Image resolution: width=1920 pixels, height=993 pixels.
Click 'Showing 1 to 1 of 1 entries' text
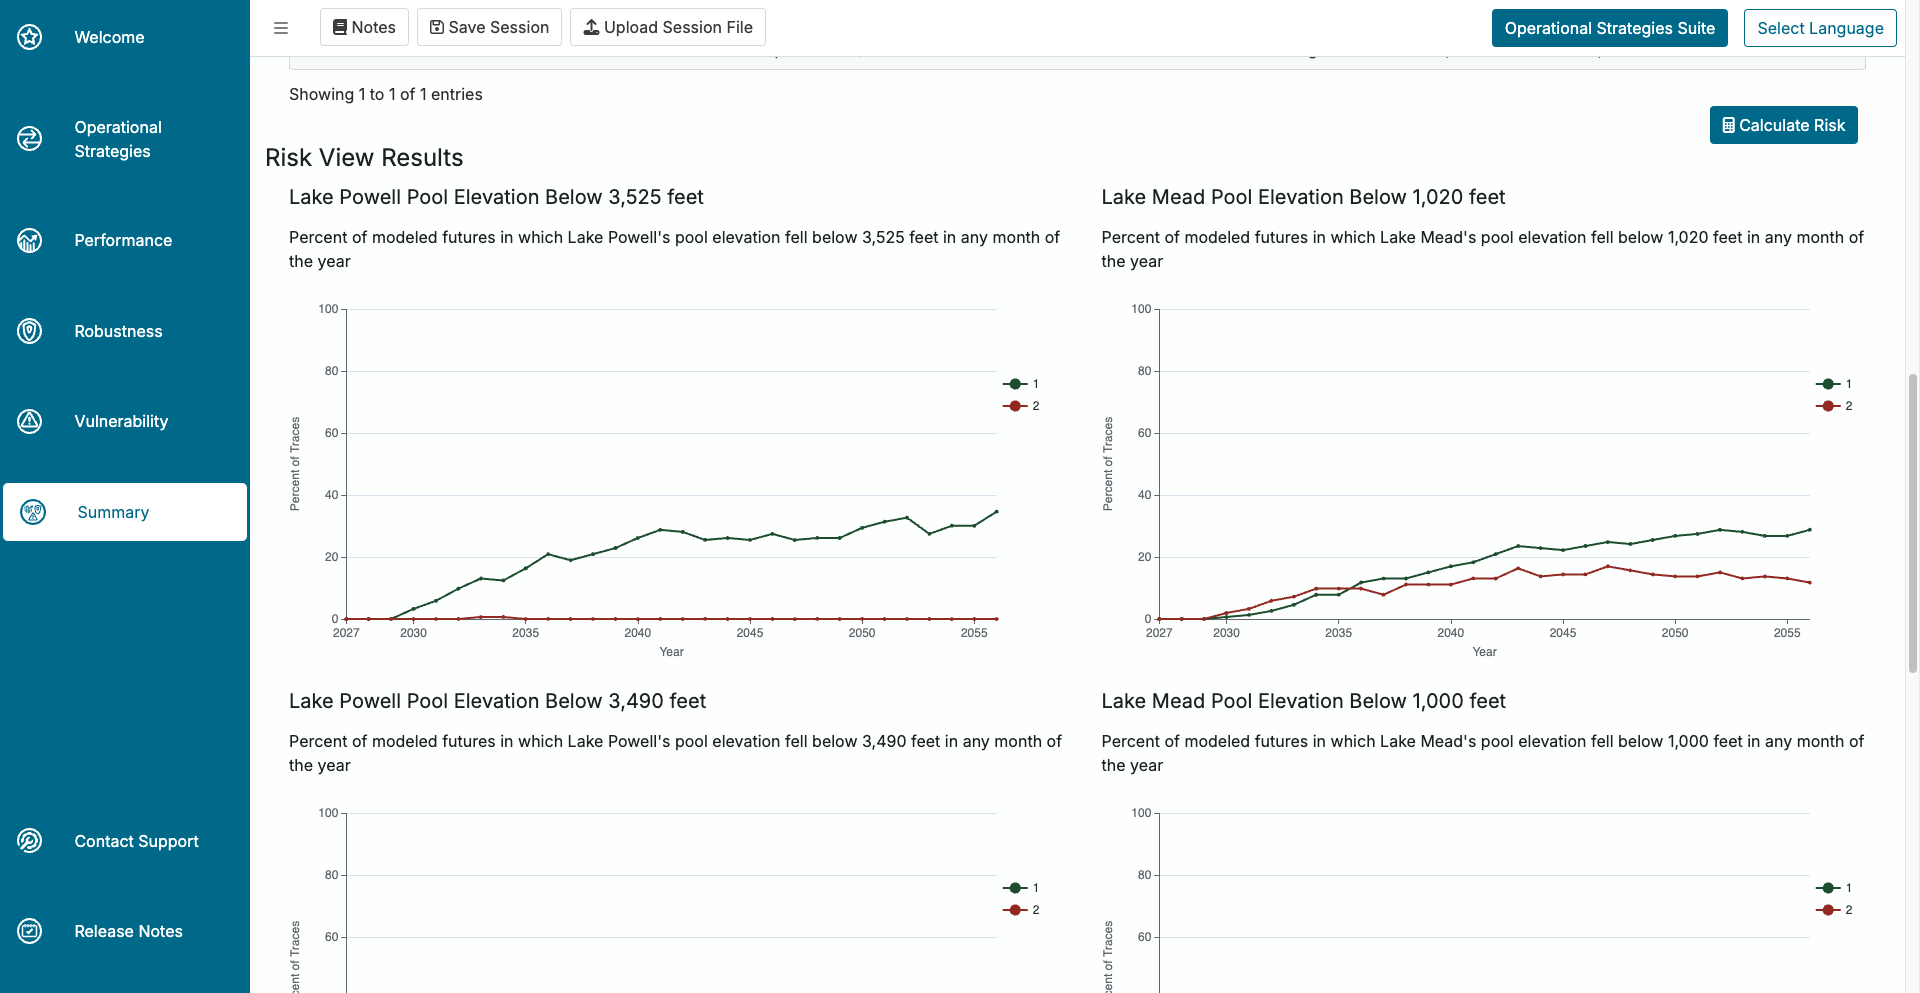click(x=386, y=94)
